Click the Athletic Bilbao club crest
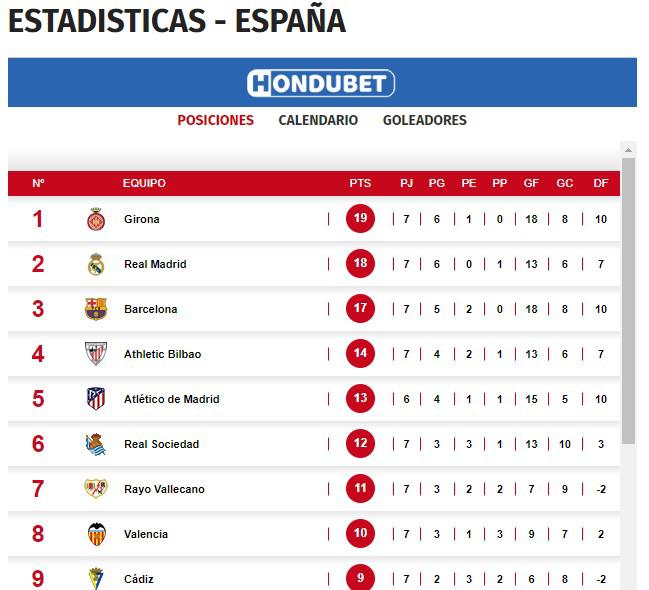 96,354
